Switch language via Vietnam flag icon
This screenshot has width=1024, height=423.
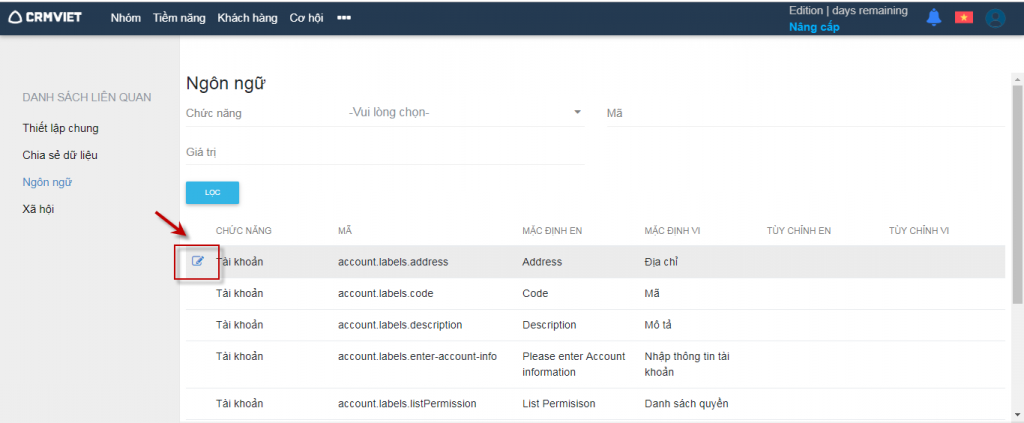pos(963,17)
